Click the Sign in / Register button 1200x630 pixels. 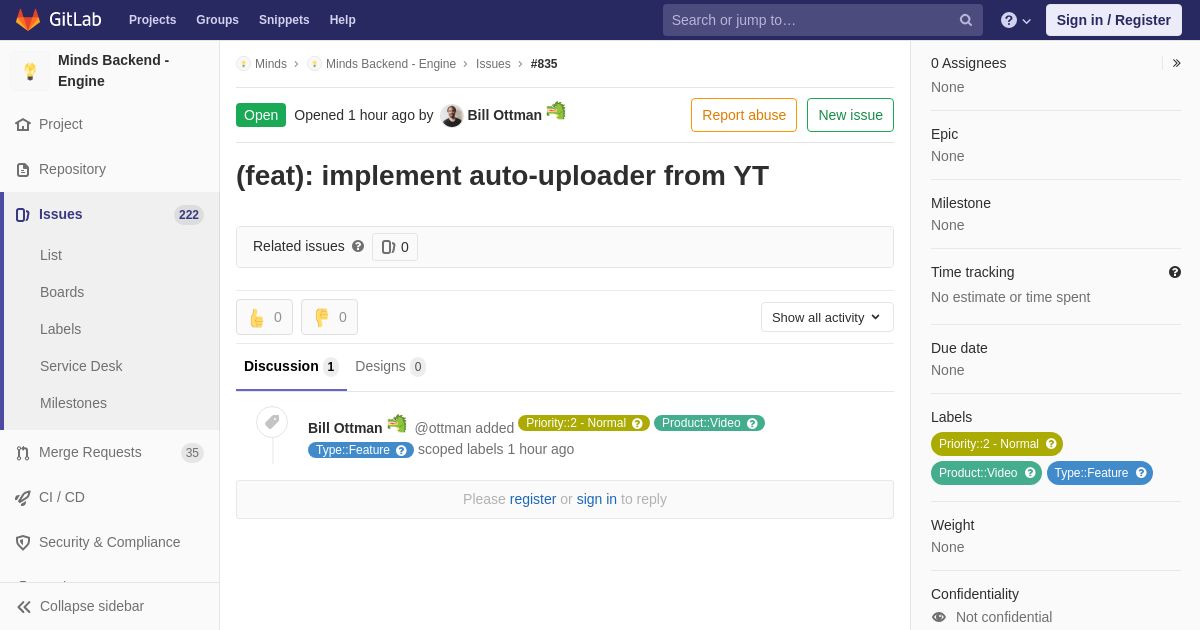(1114, 20)
